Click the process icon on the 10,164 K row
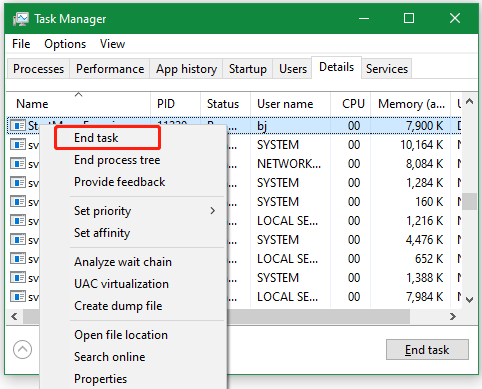The width and height of the screenshot is (482, 389). pyautogui.click(x=18, y=145)
